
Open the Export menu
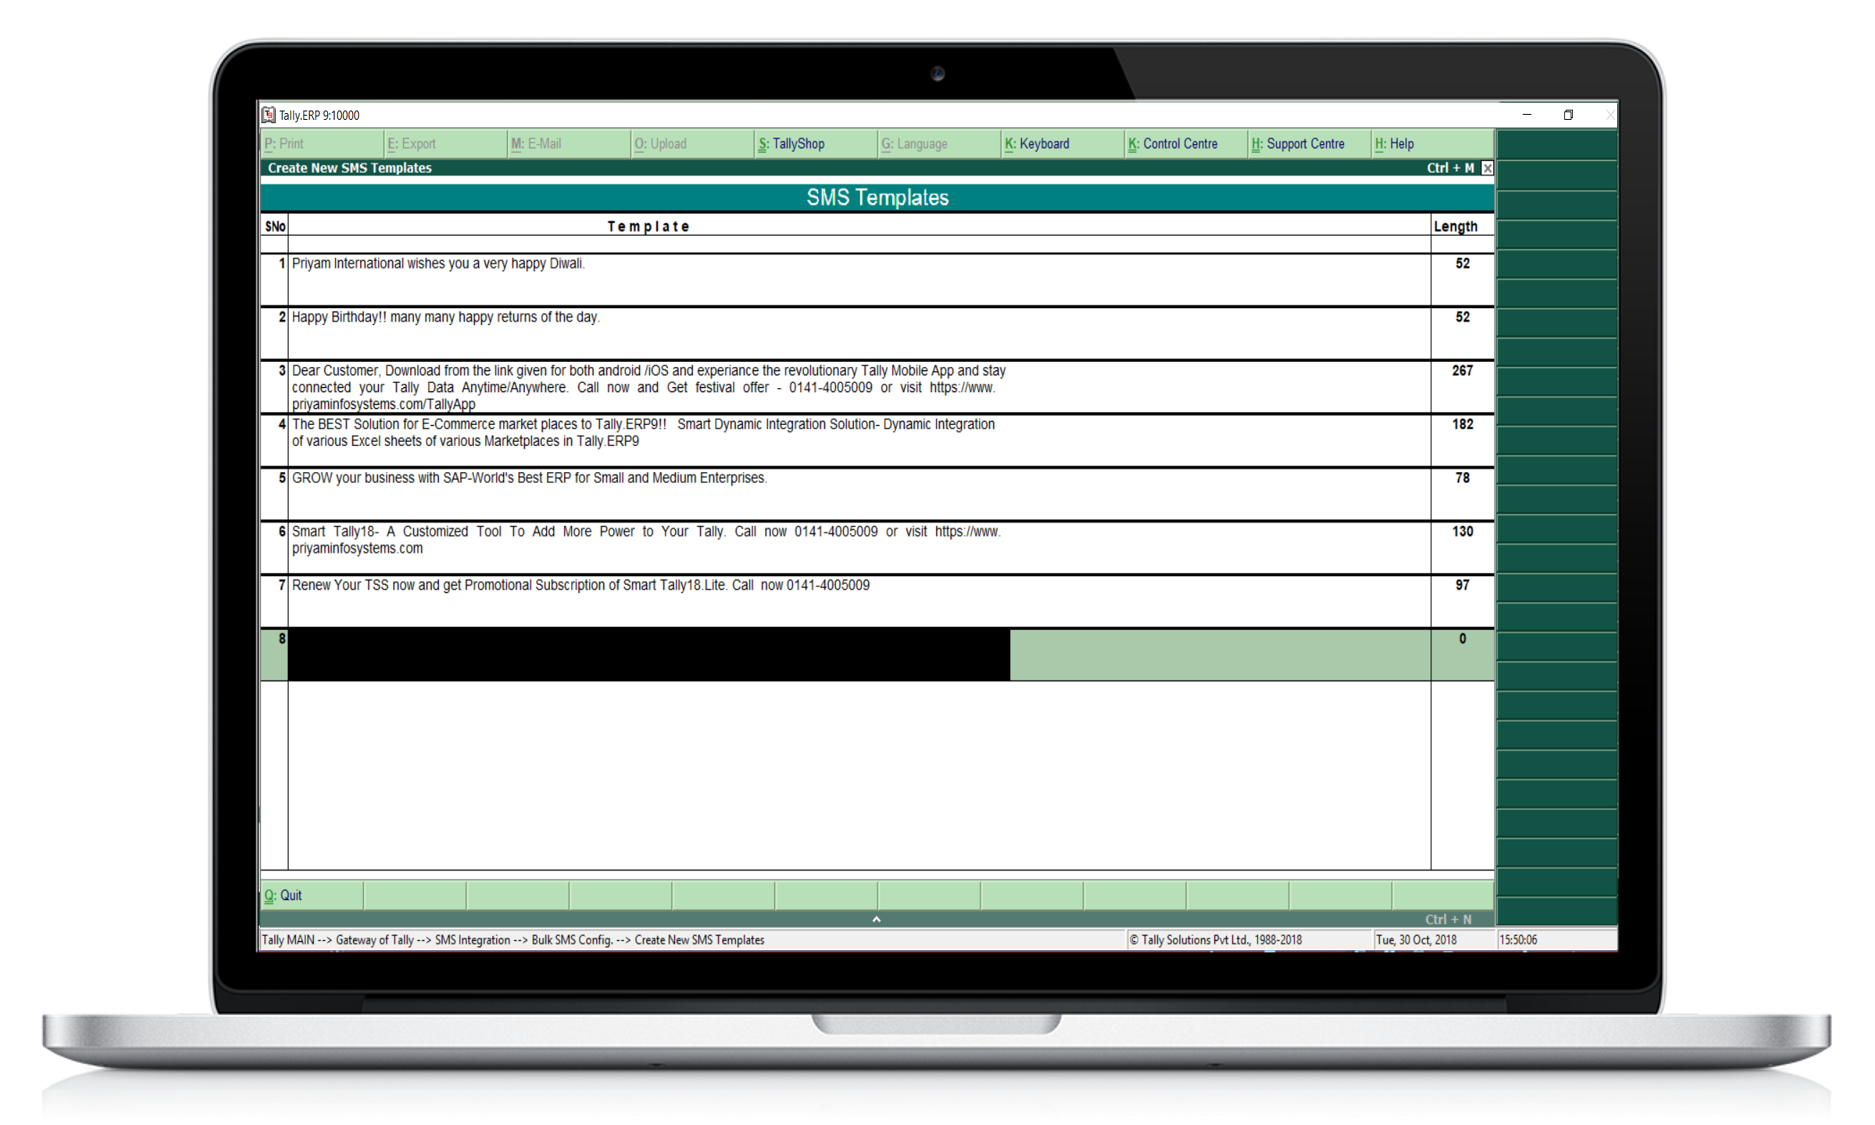pos(445,144)
